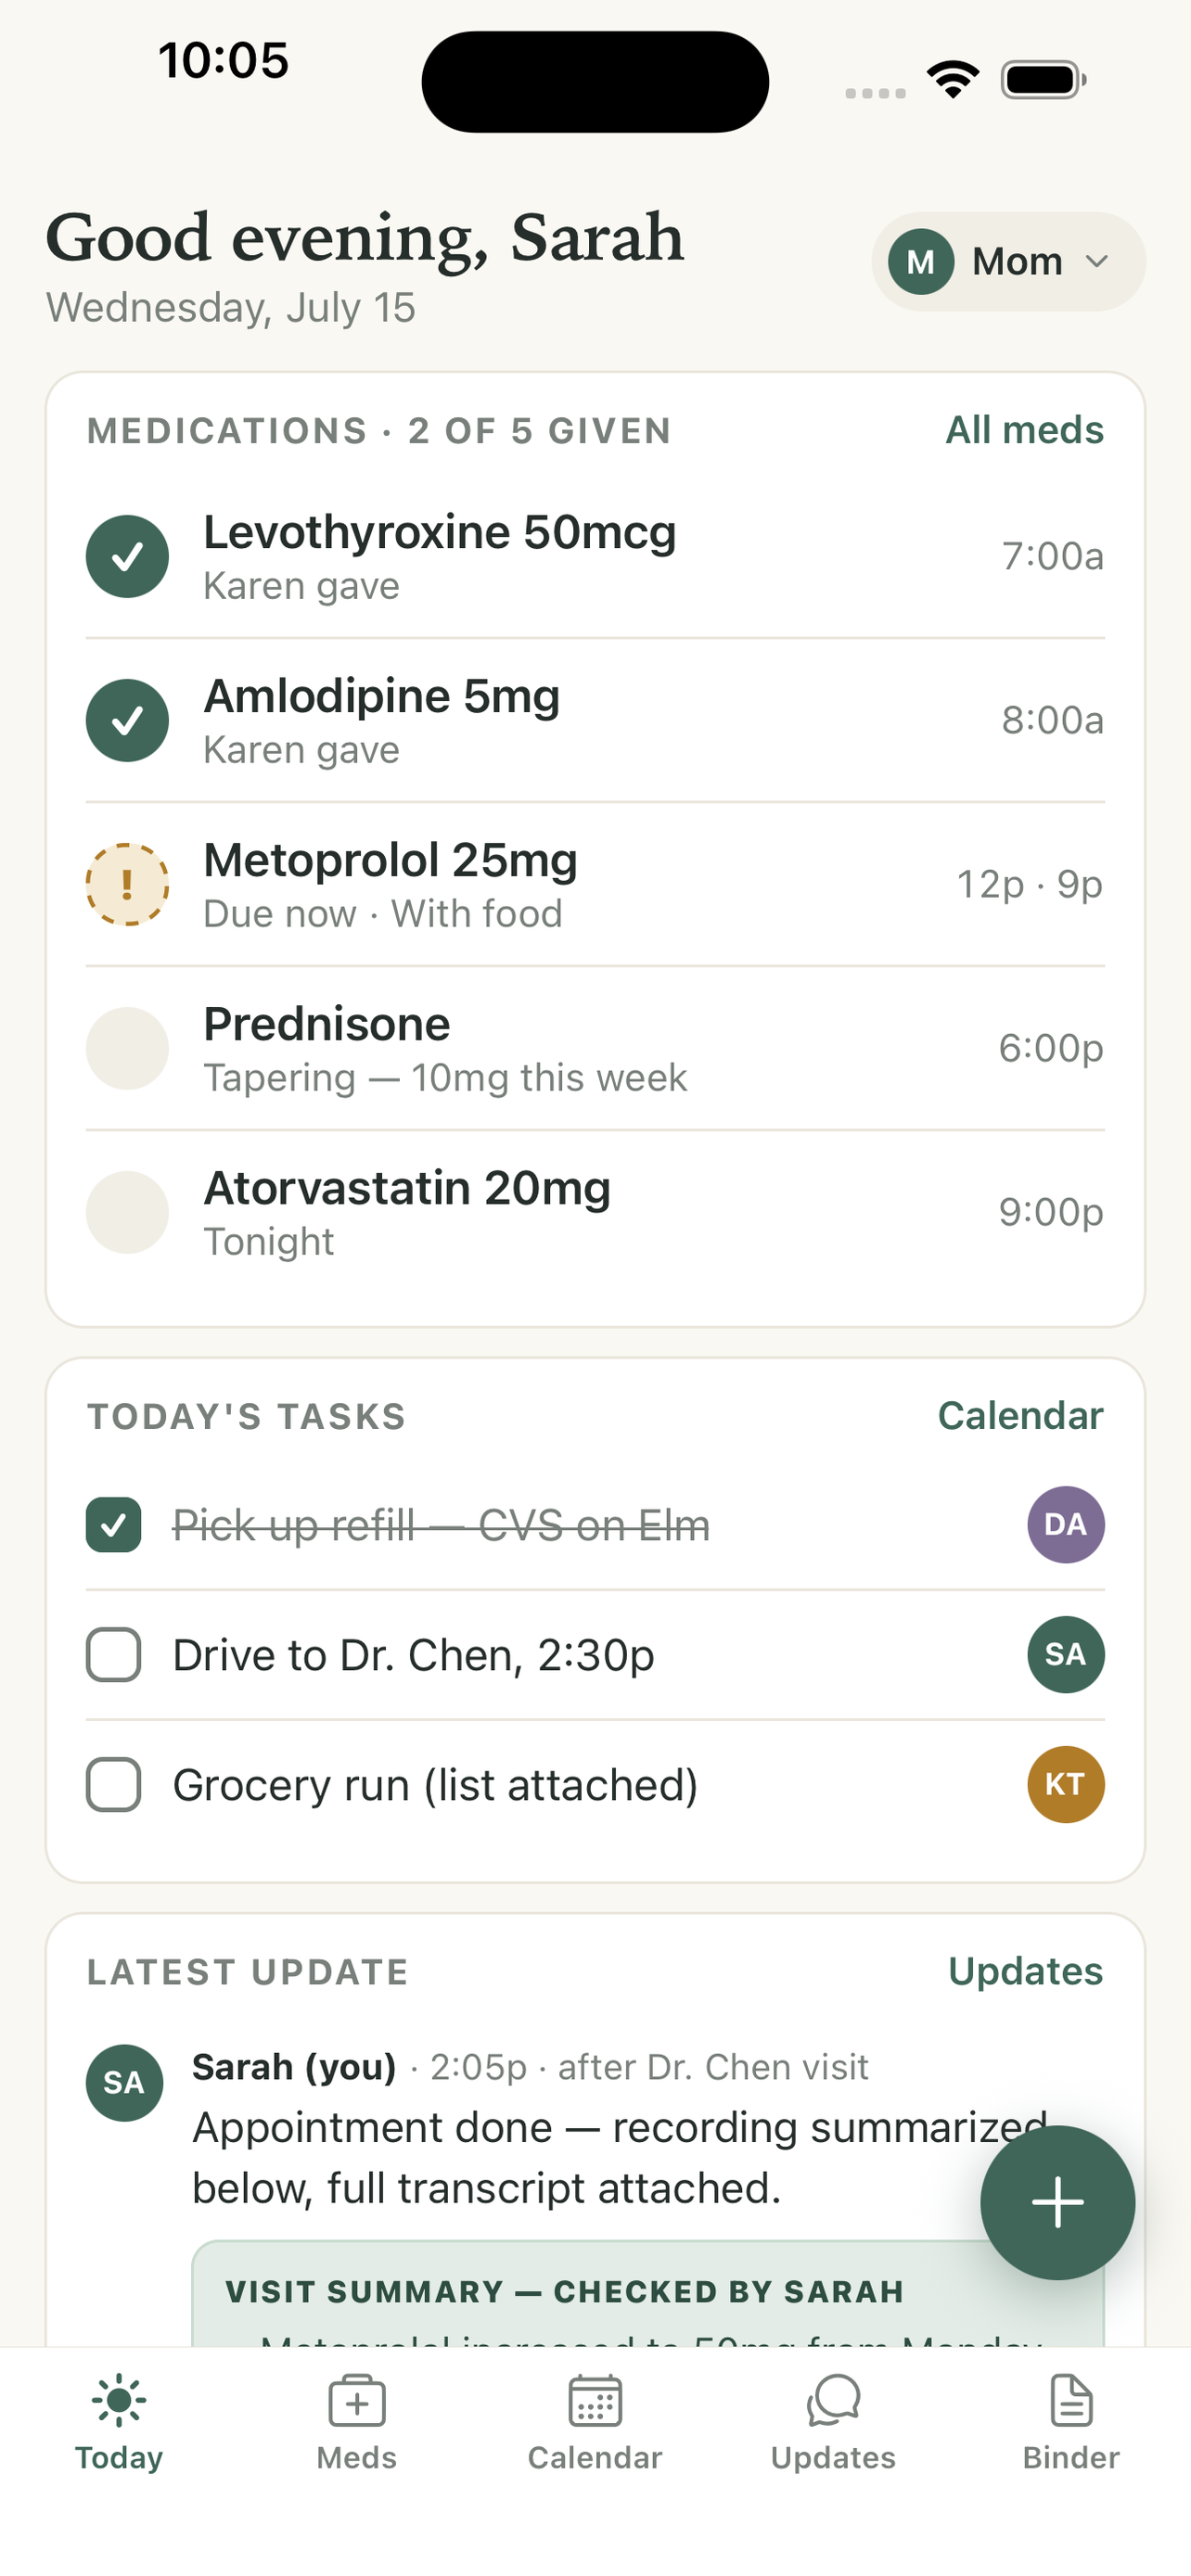Tap the Metoprolol due-now warning icon
This screenshot has height=2576, width=1191.
click(x=127, y=884)
